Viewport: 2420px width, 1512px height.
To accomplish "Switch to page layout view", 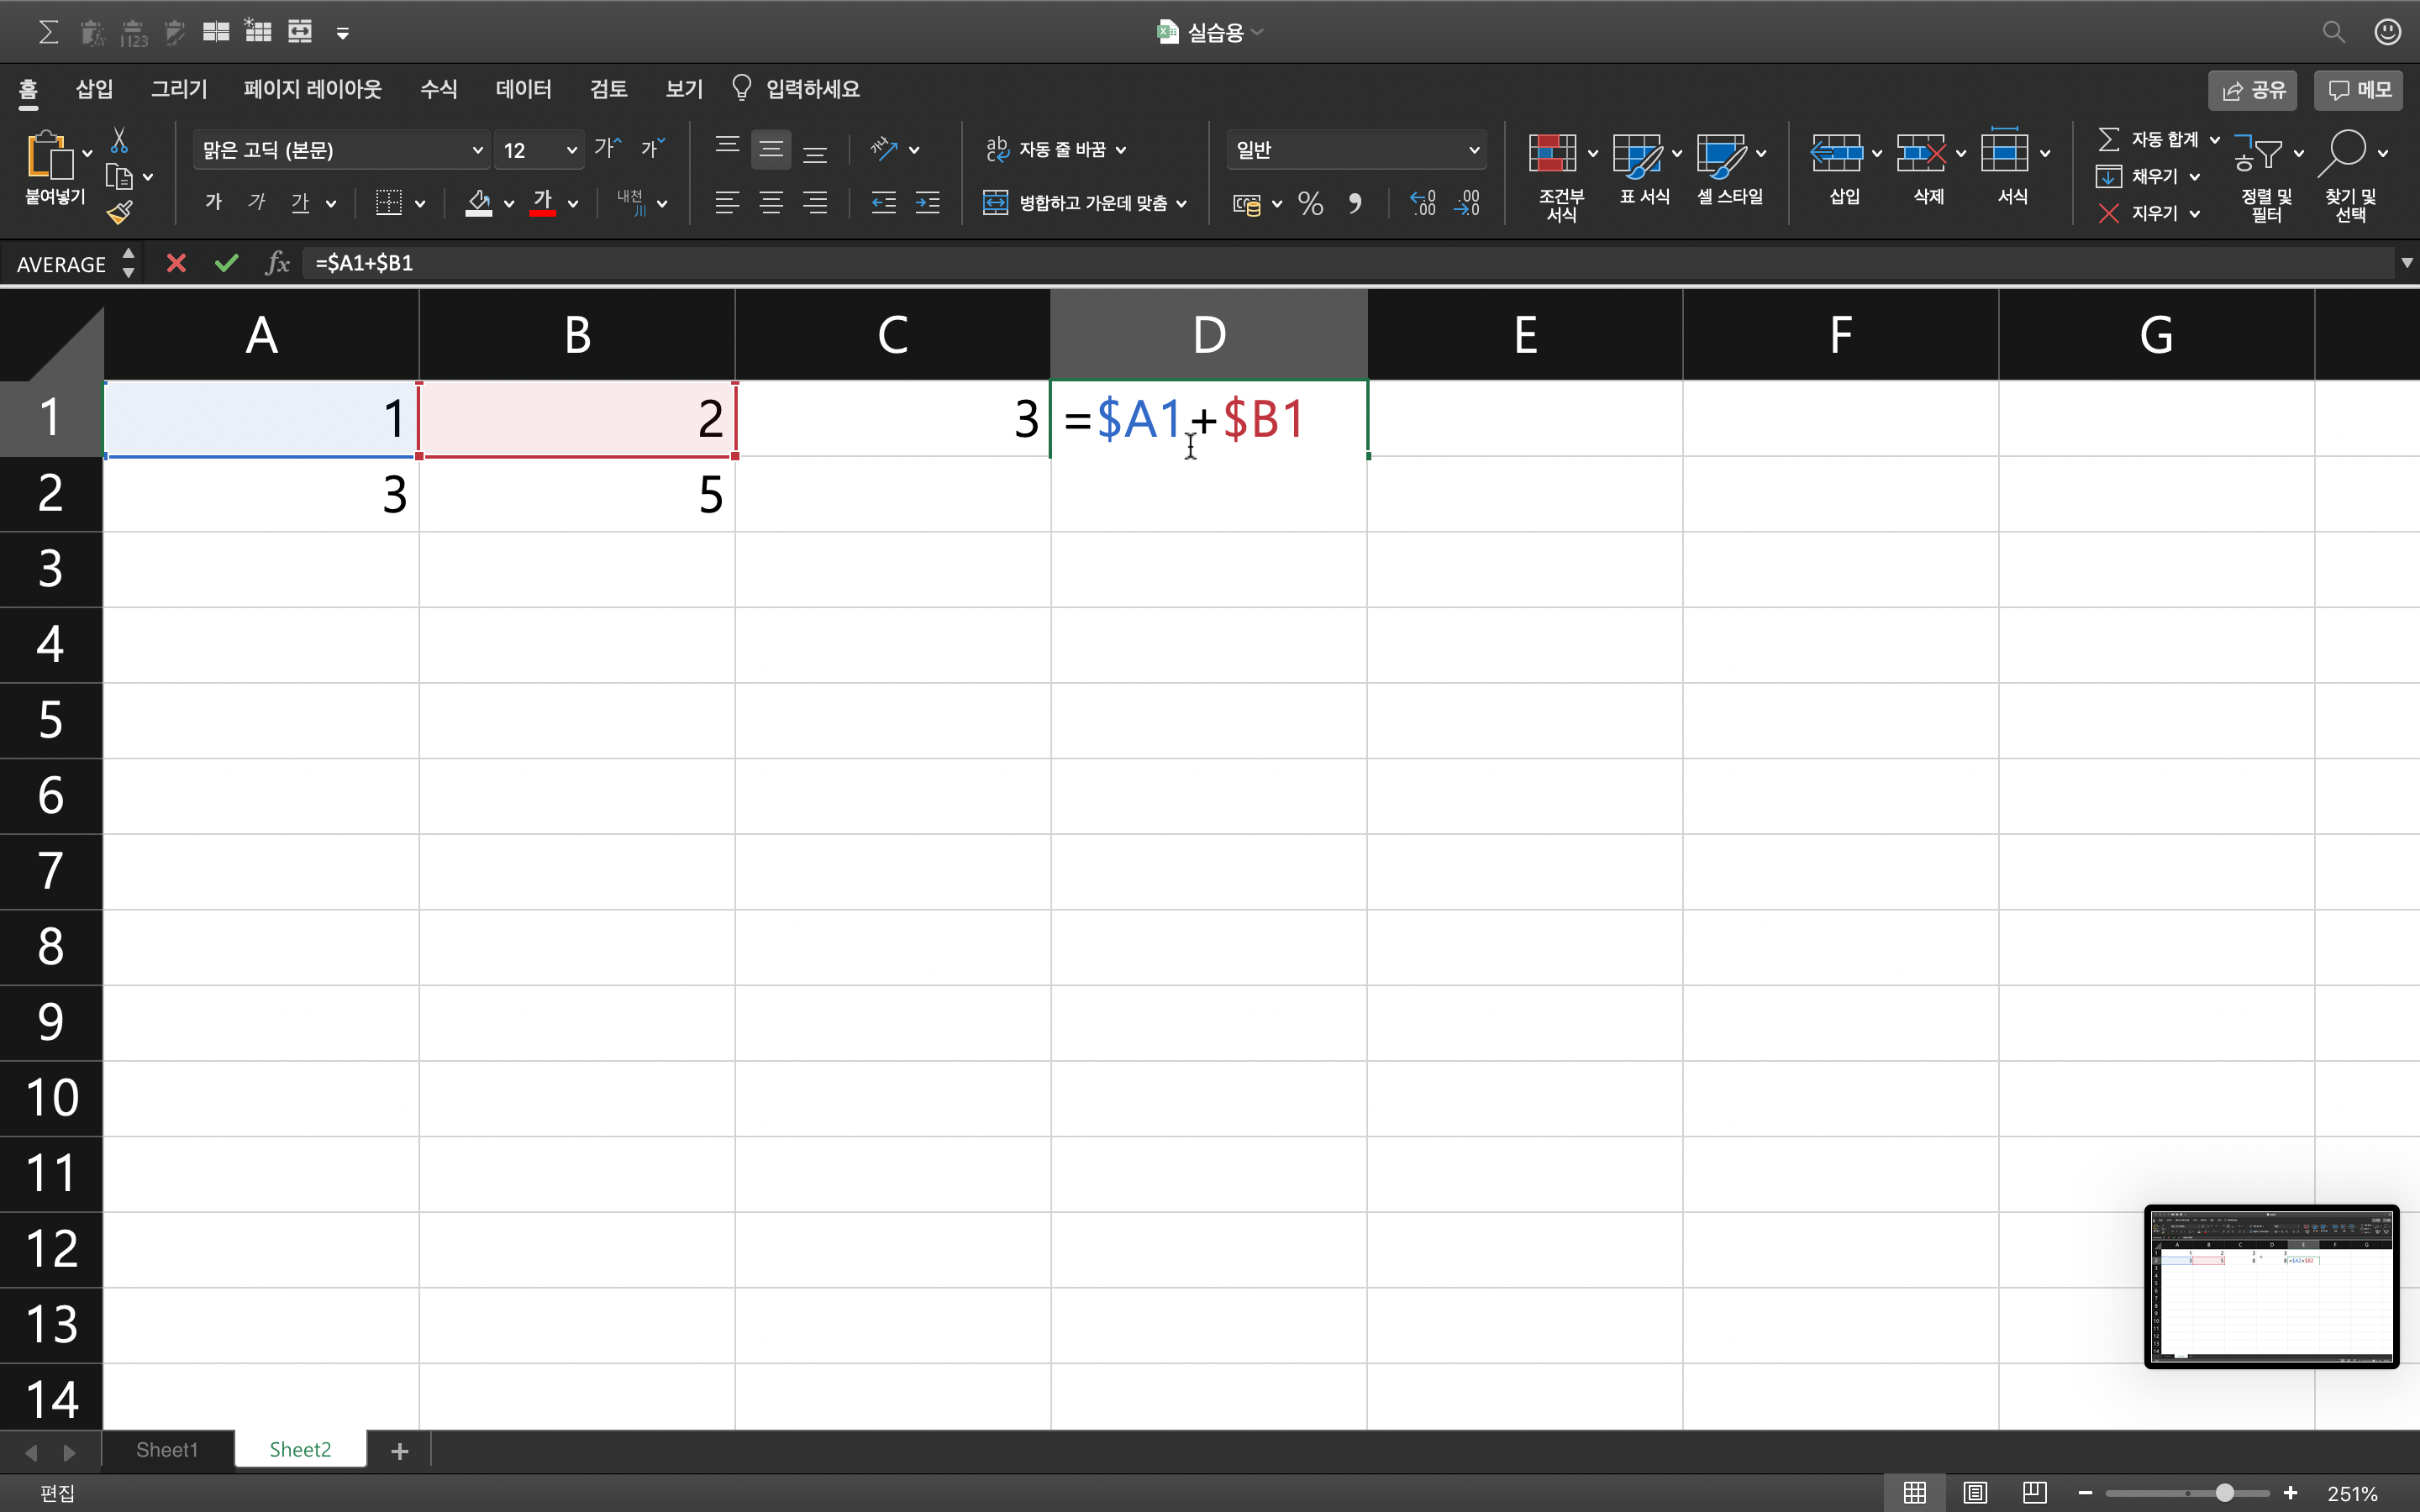I will tap(1974, 1493).
